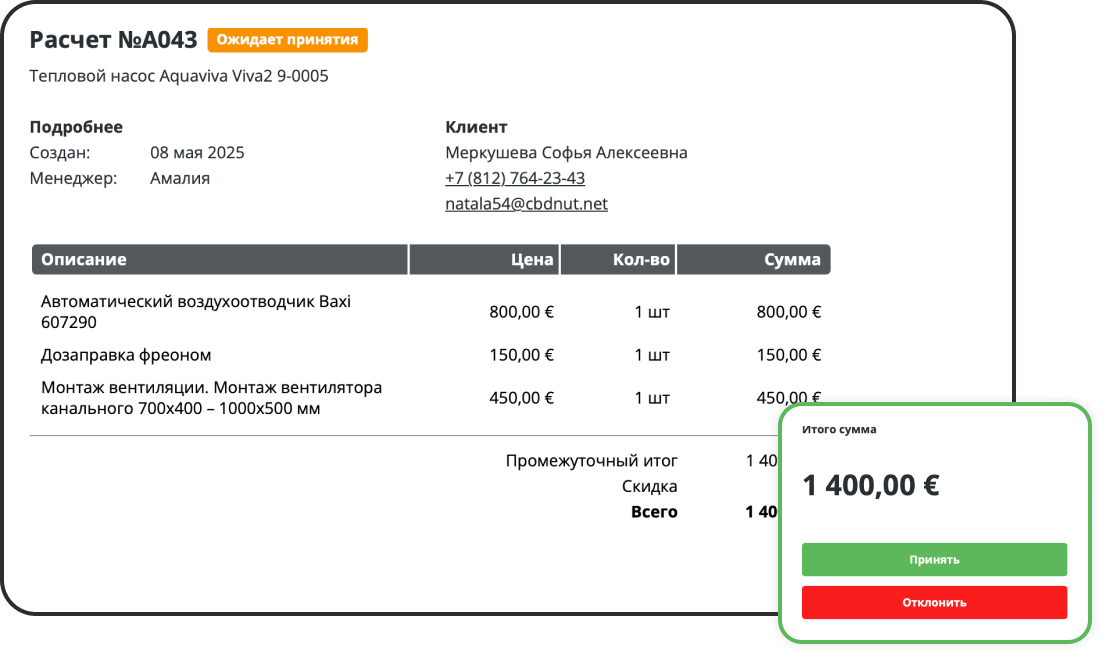Image resolution: width=1104 pixels, height=656 pixels.
Task: Click the Тепловой насос Aquaviva subtitle
Action: click(178, 75)
